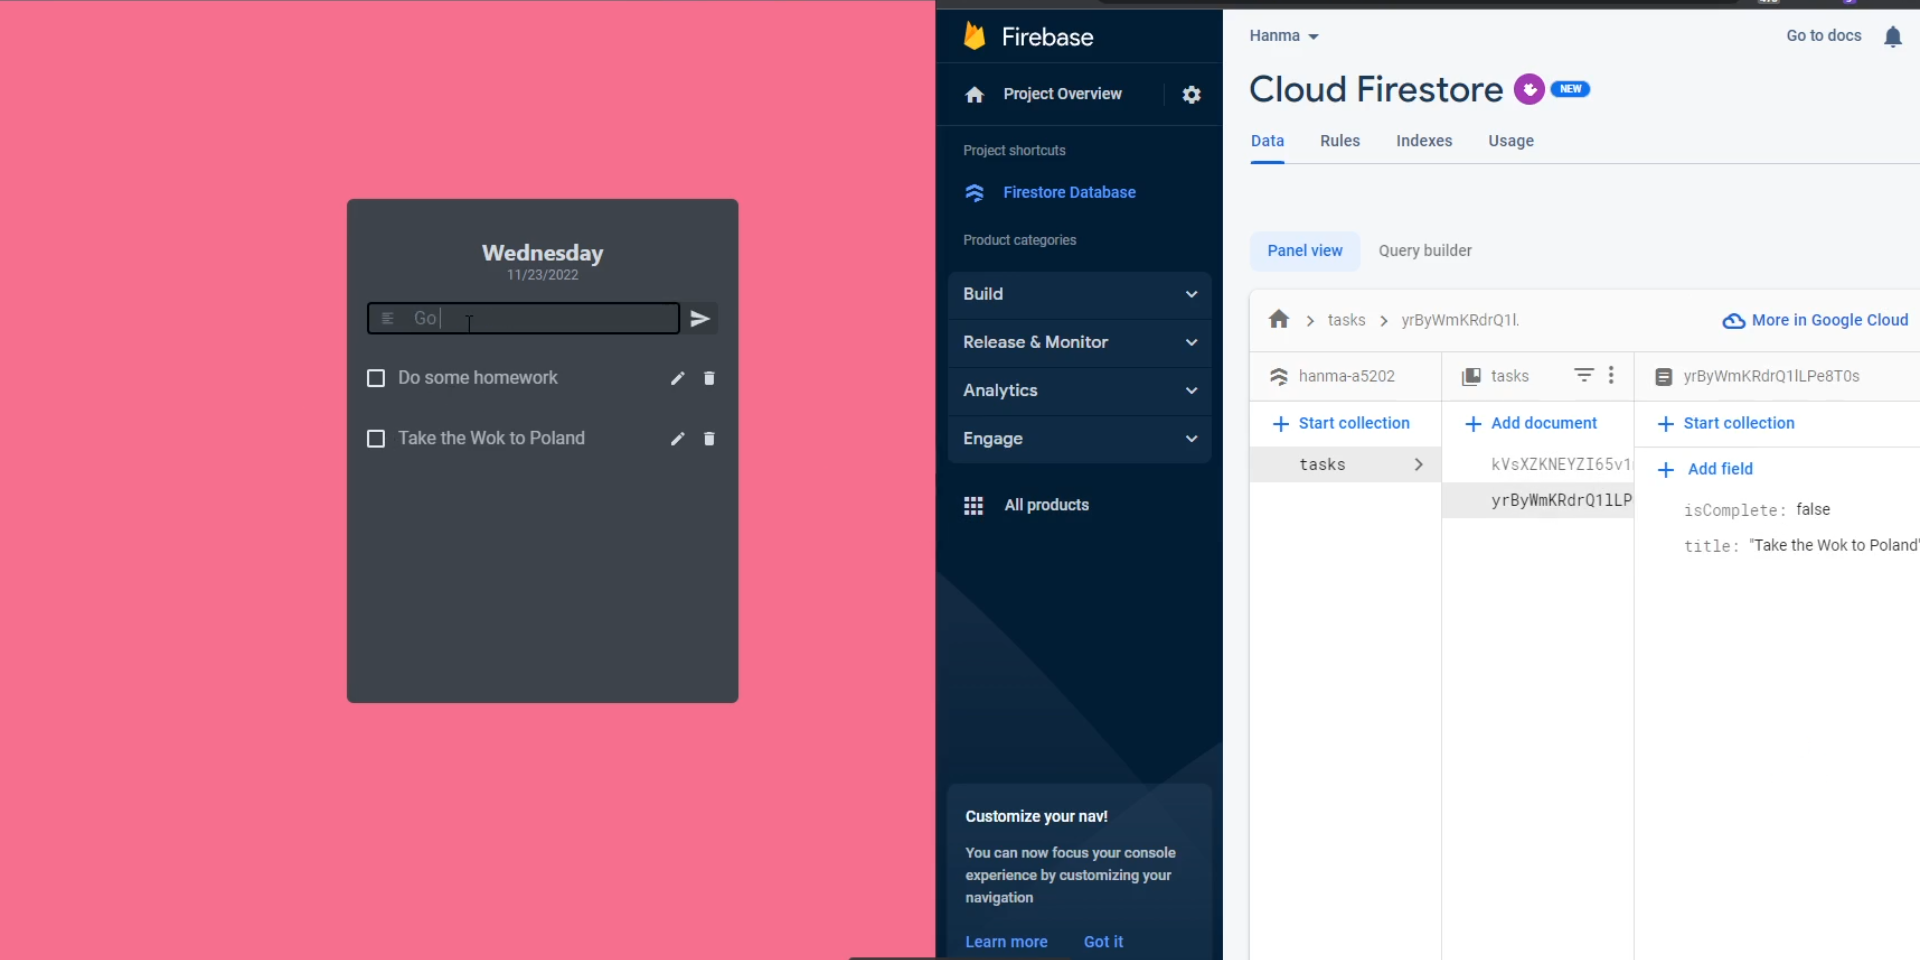Click the list icon inside the task input

click(x=387, y=319)
